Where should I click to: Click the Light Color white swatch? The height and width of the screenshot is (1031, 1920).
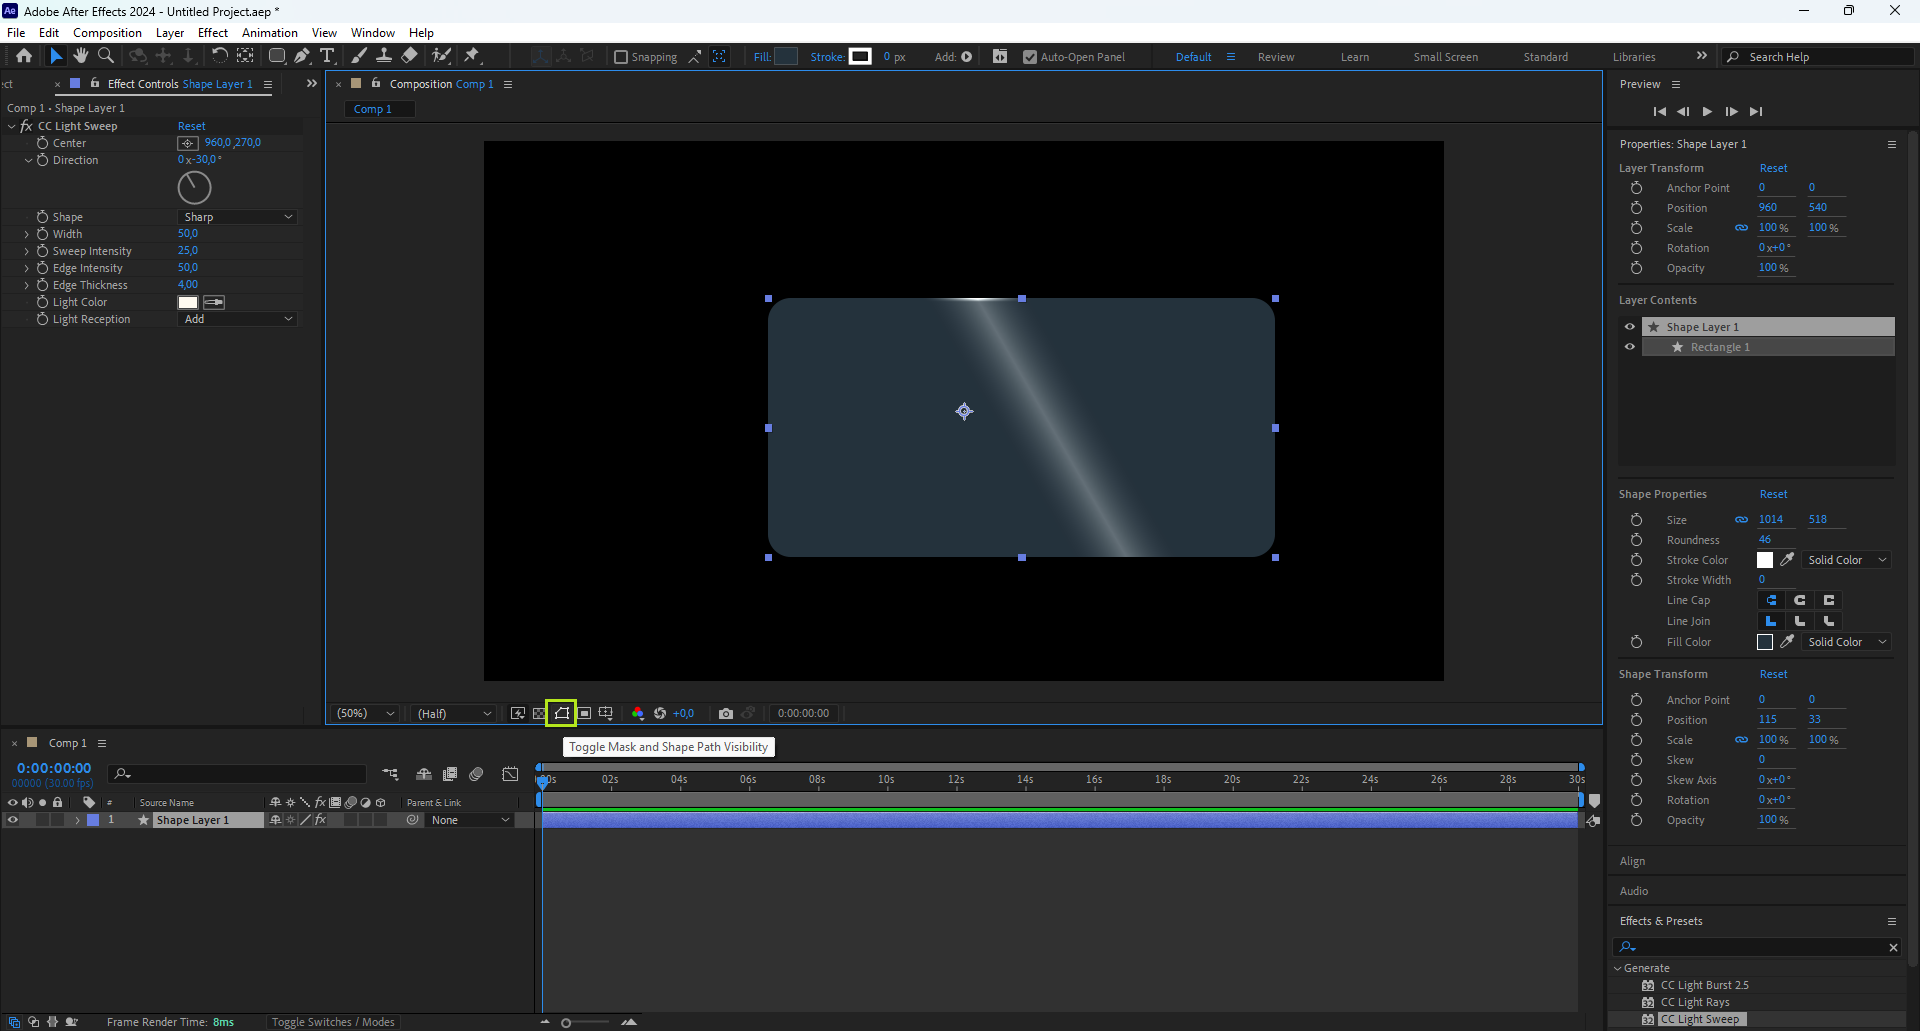pyautogui.click(x=188, y=302)
